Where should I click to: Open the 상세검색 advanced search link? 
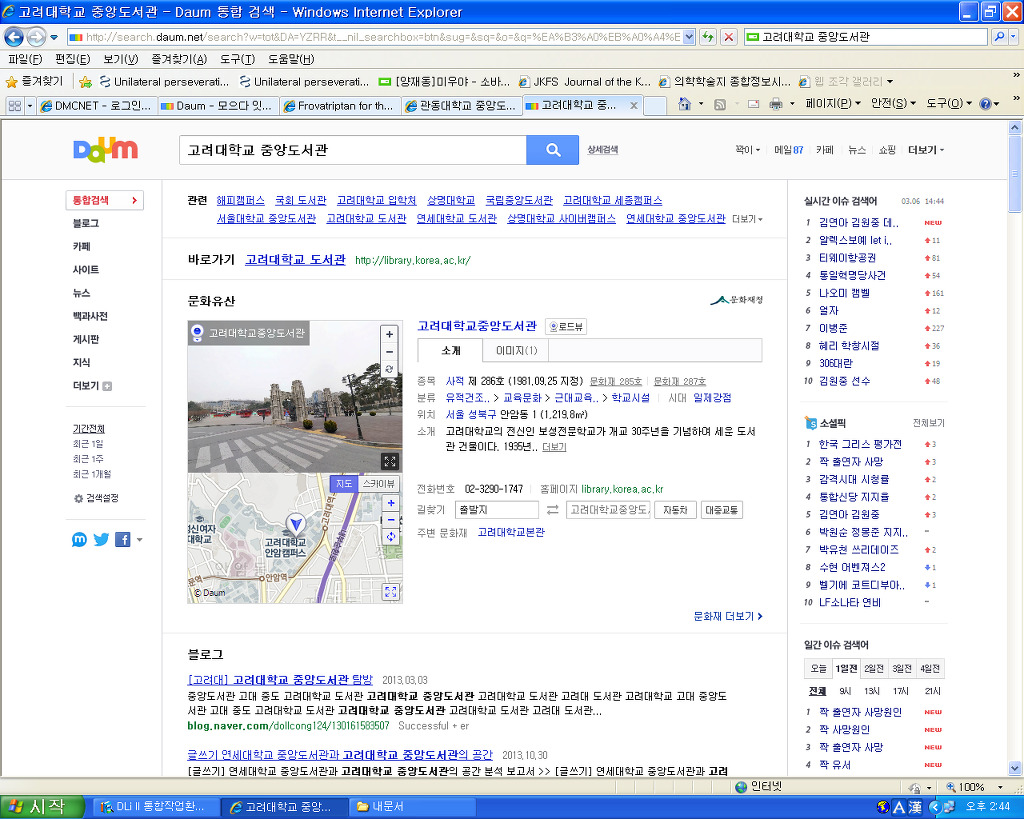tap(602, 150)
